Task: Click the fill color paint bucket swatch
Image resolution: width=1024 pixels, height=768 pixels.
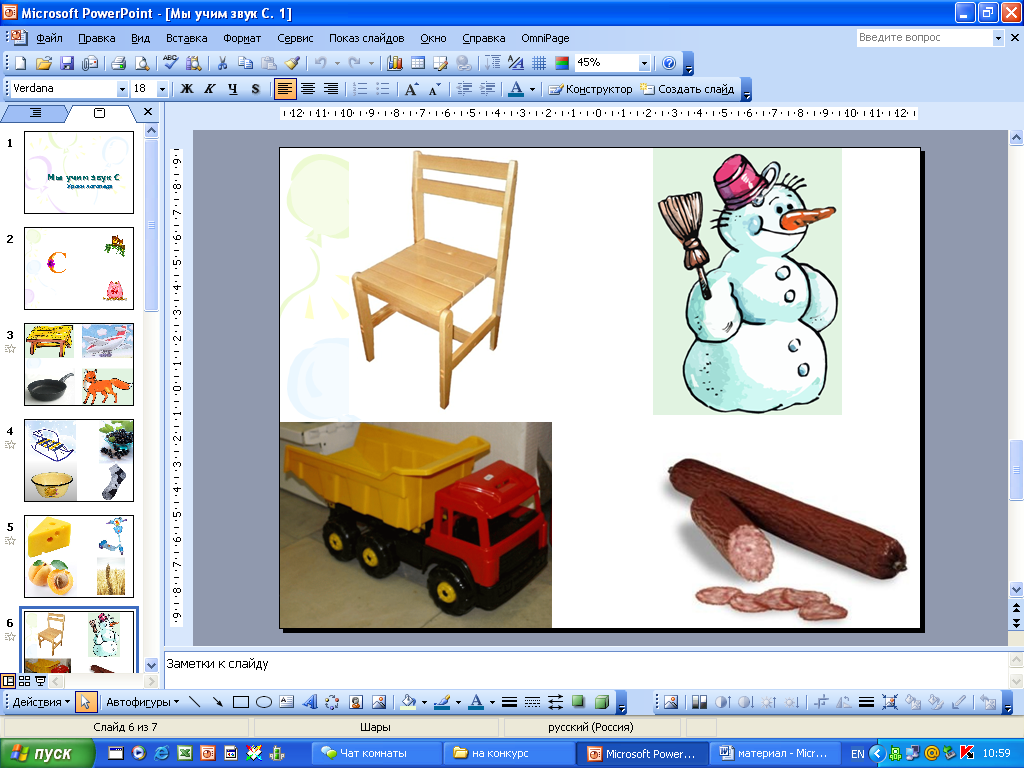Action: tap(408, 702)
